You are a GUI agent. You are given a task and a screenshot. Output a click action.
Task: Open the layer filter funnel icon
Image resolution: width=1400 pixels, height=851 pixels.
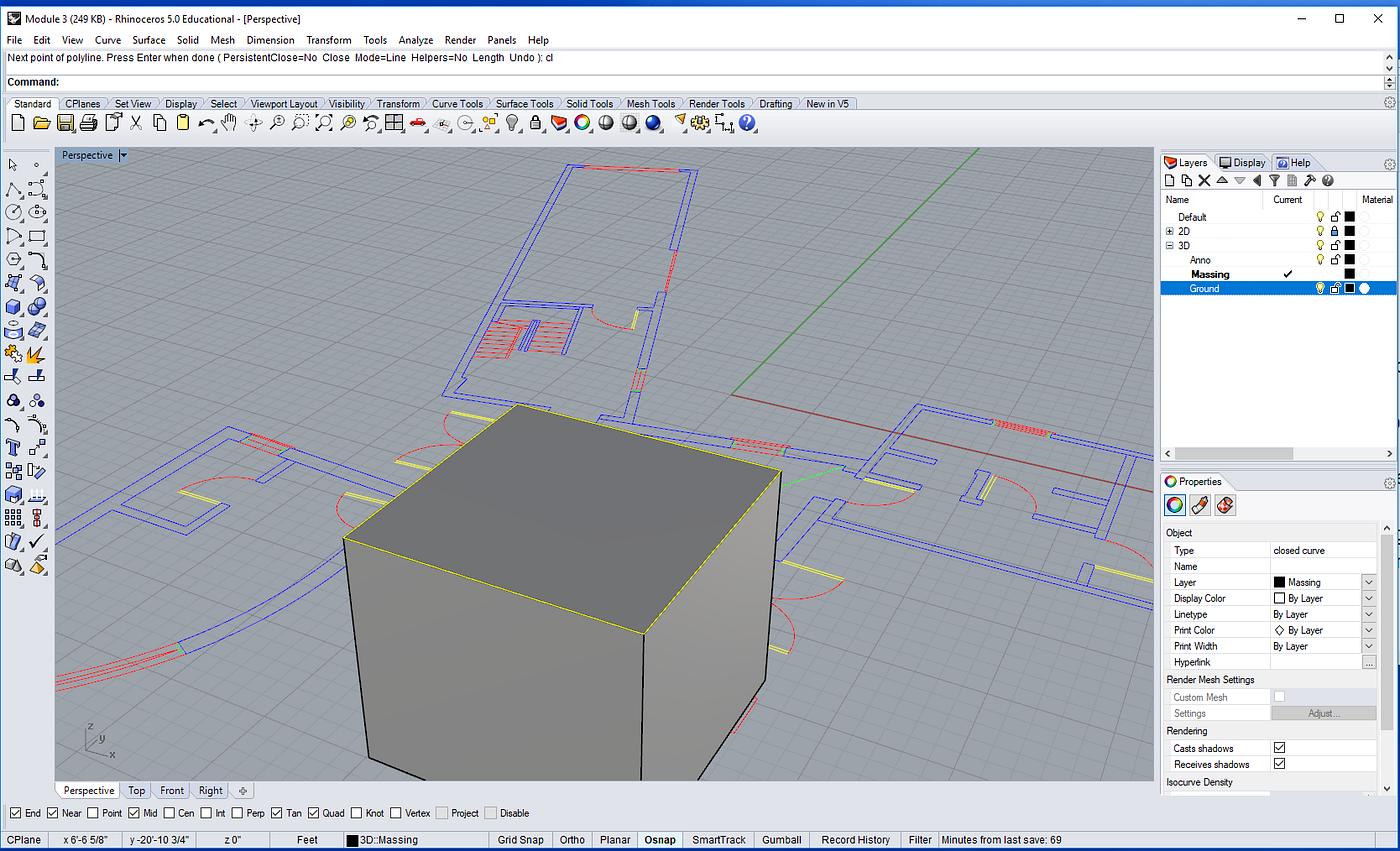(x=1274, y=181)
